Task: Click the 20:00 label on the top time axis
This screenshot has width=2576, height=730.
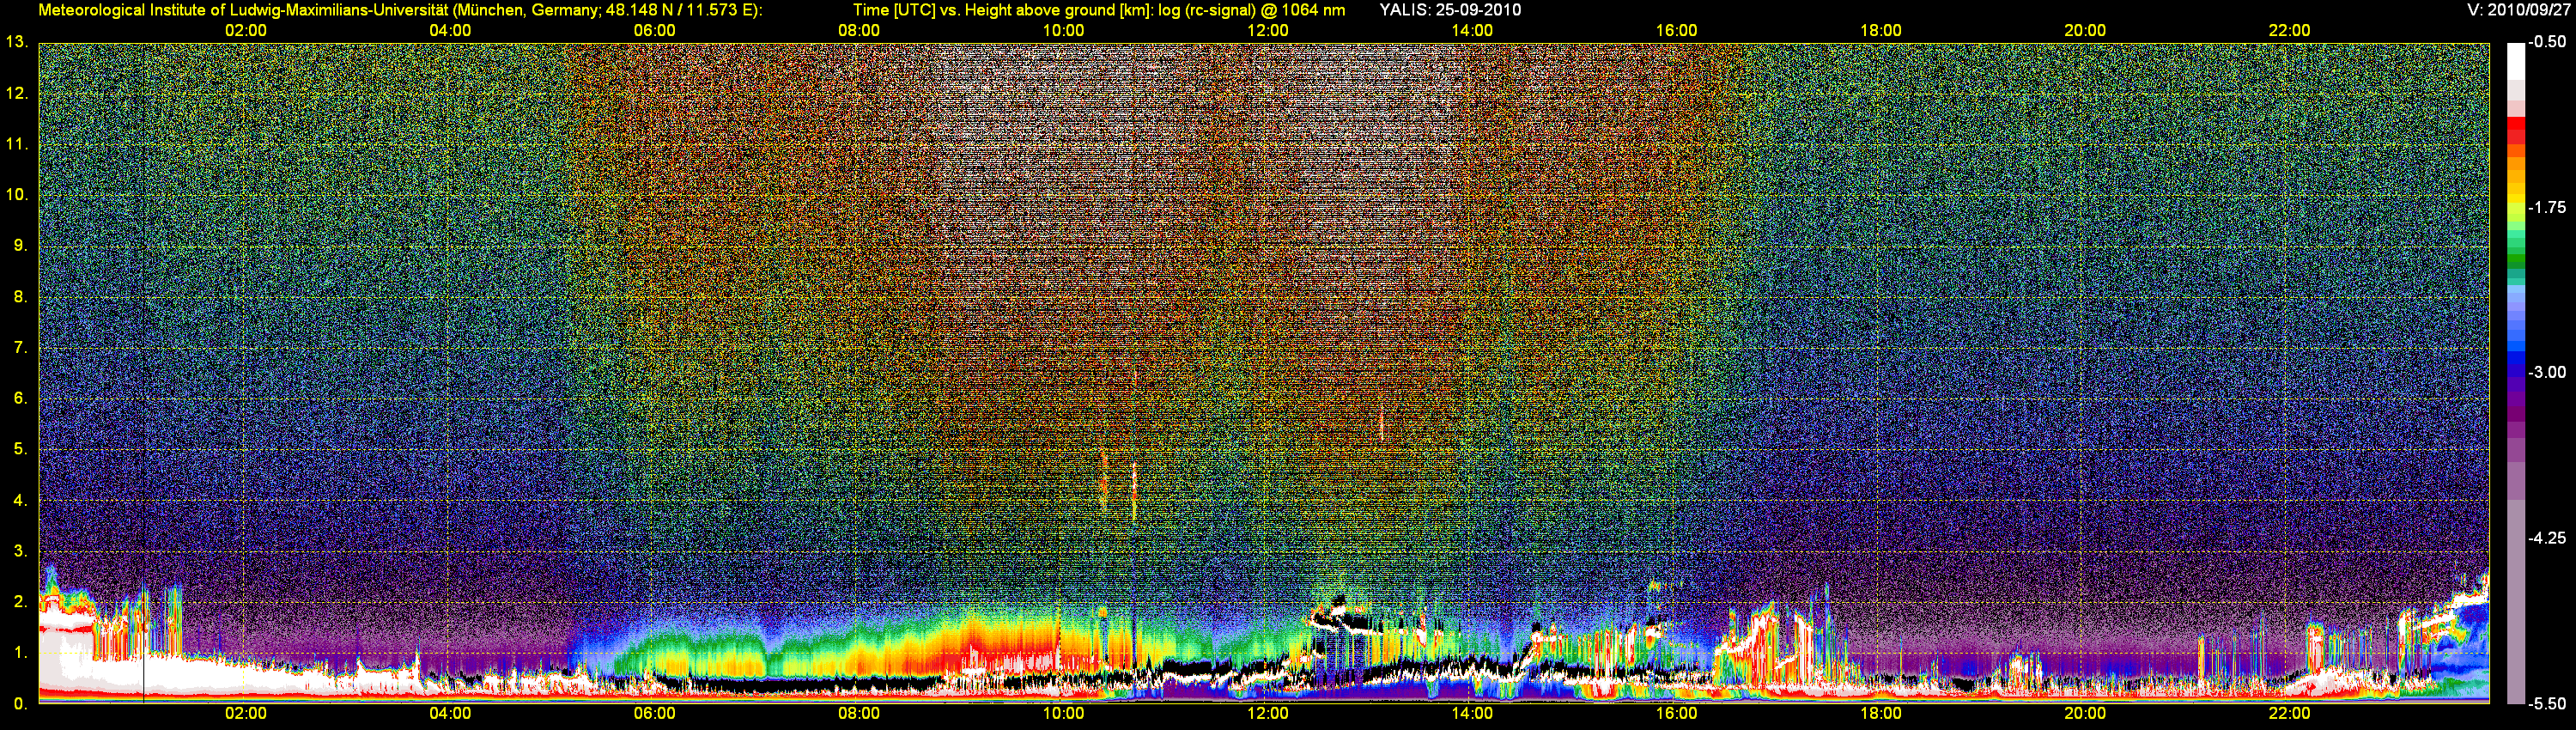Action: click(2085, 30)
